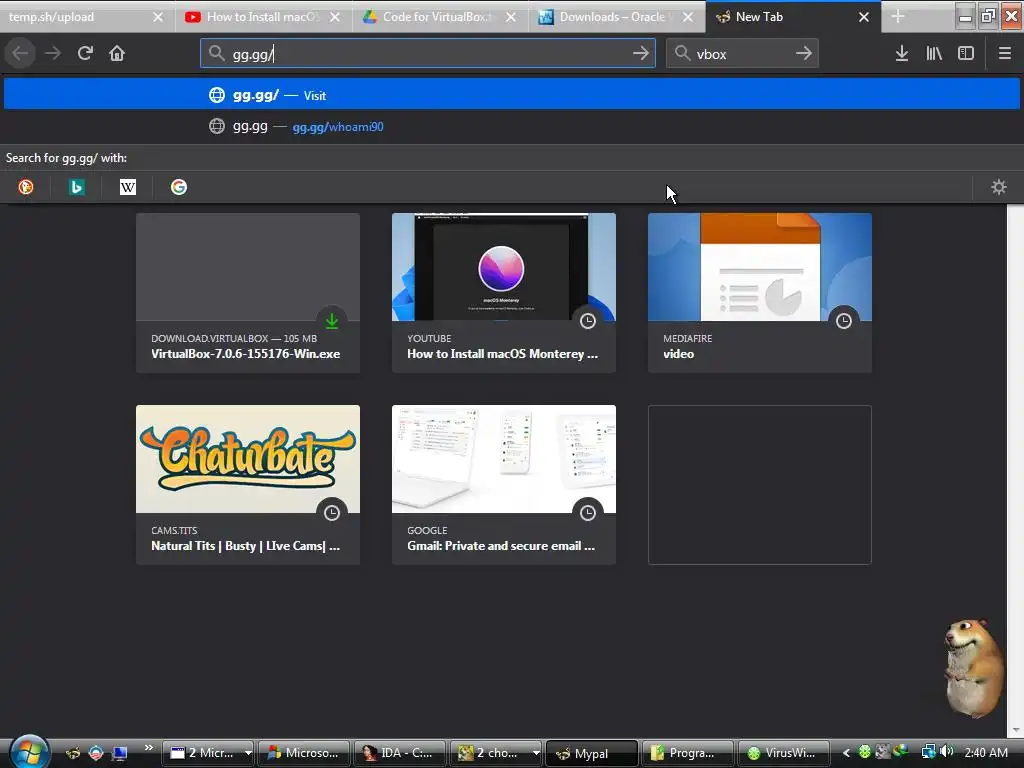Open search settings gear icon
The image size is (1024, 768).
(999, 187)
